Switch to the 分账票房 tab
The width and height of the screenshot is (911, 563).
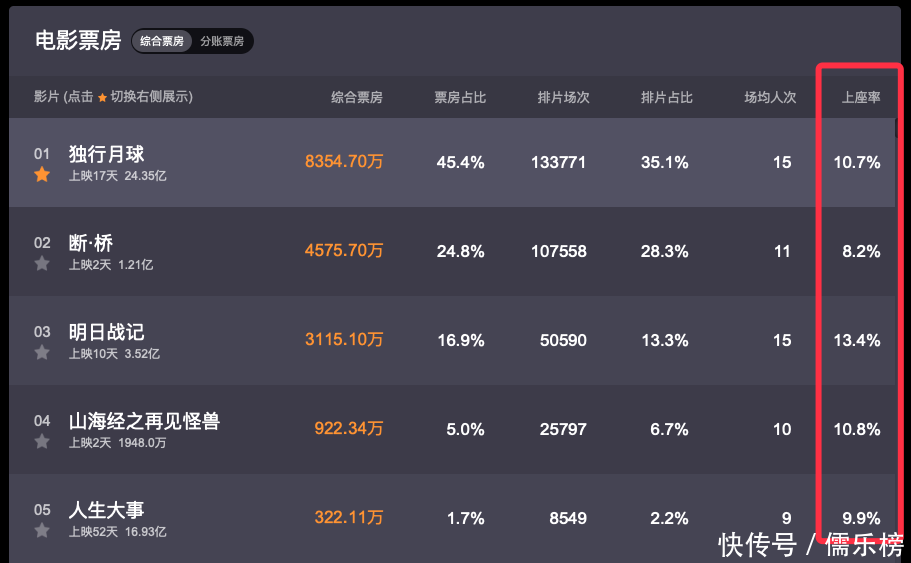coord(222,41)
